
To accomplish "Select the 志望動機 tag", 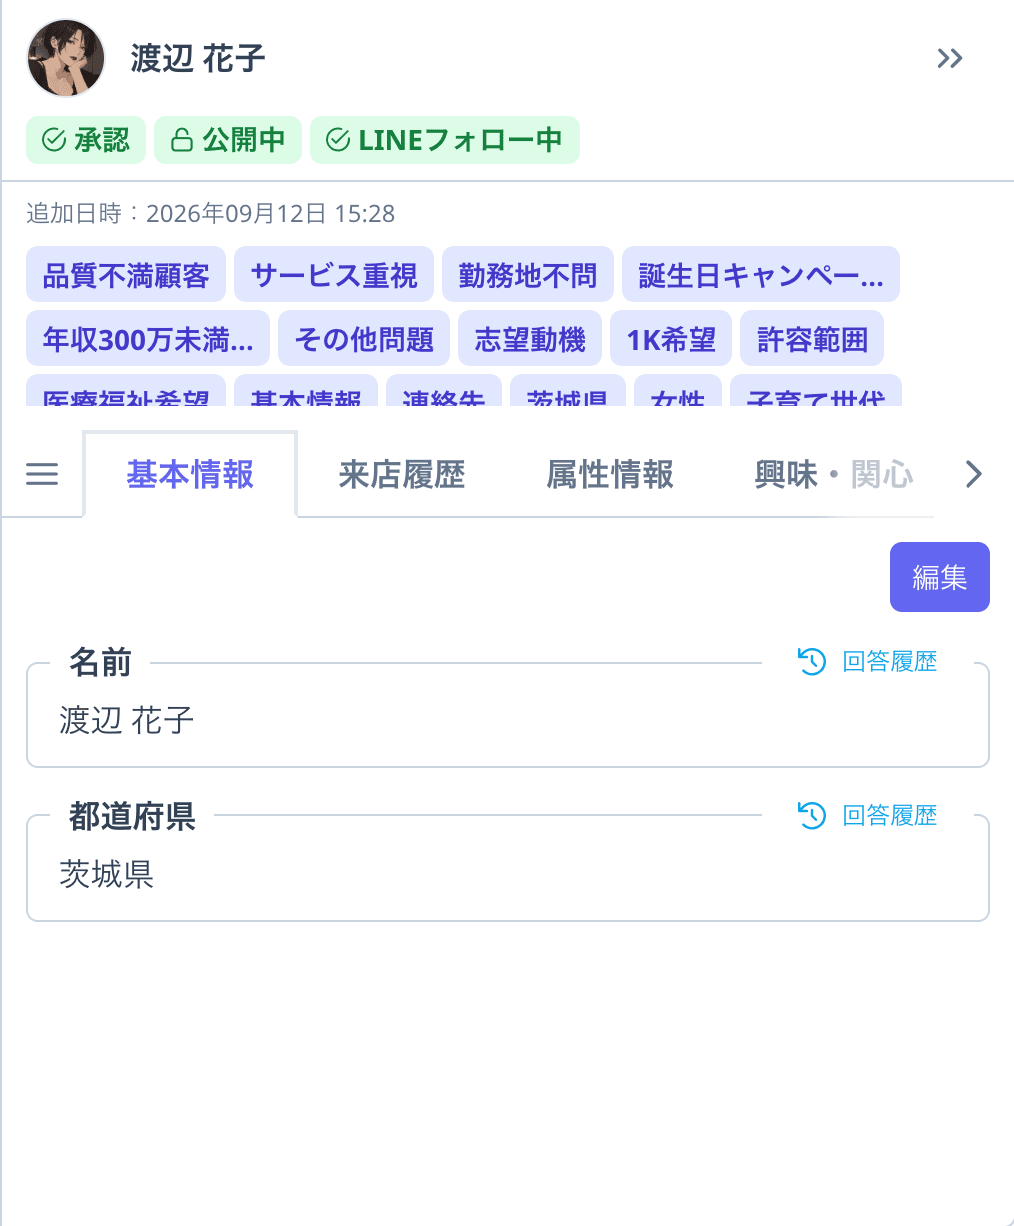I will [530, 339].
